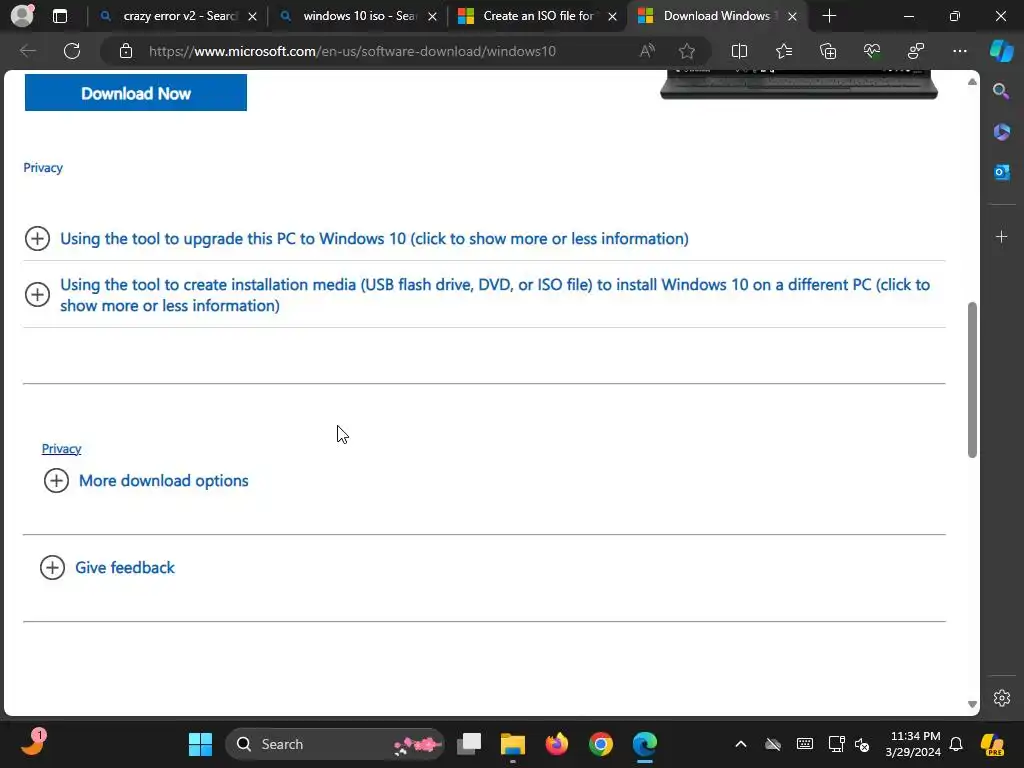Show hidden system tray icons
1024x768 pixels.
coord(741,744)
